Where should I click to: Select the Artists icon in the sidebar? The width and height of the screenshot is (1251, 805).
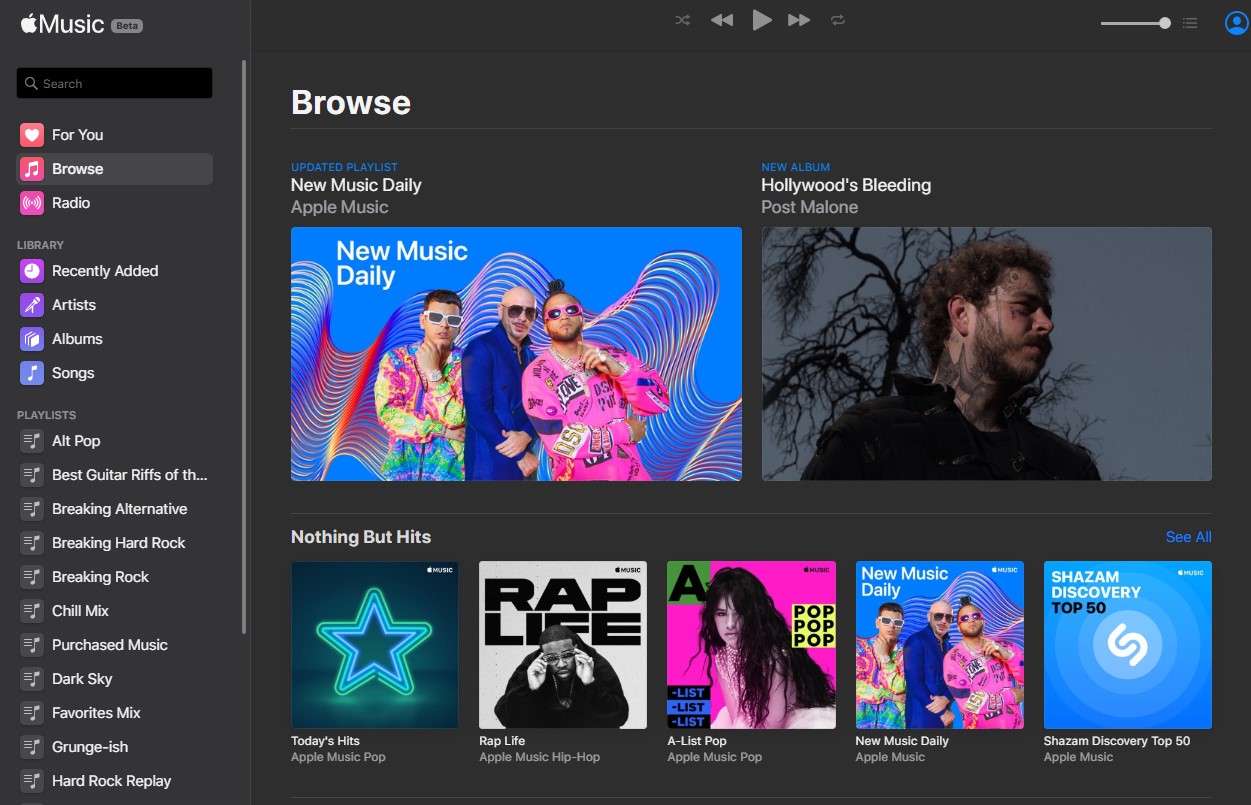point(31,304)
